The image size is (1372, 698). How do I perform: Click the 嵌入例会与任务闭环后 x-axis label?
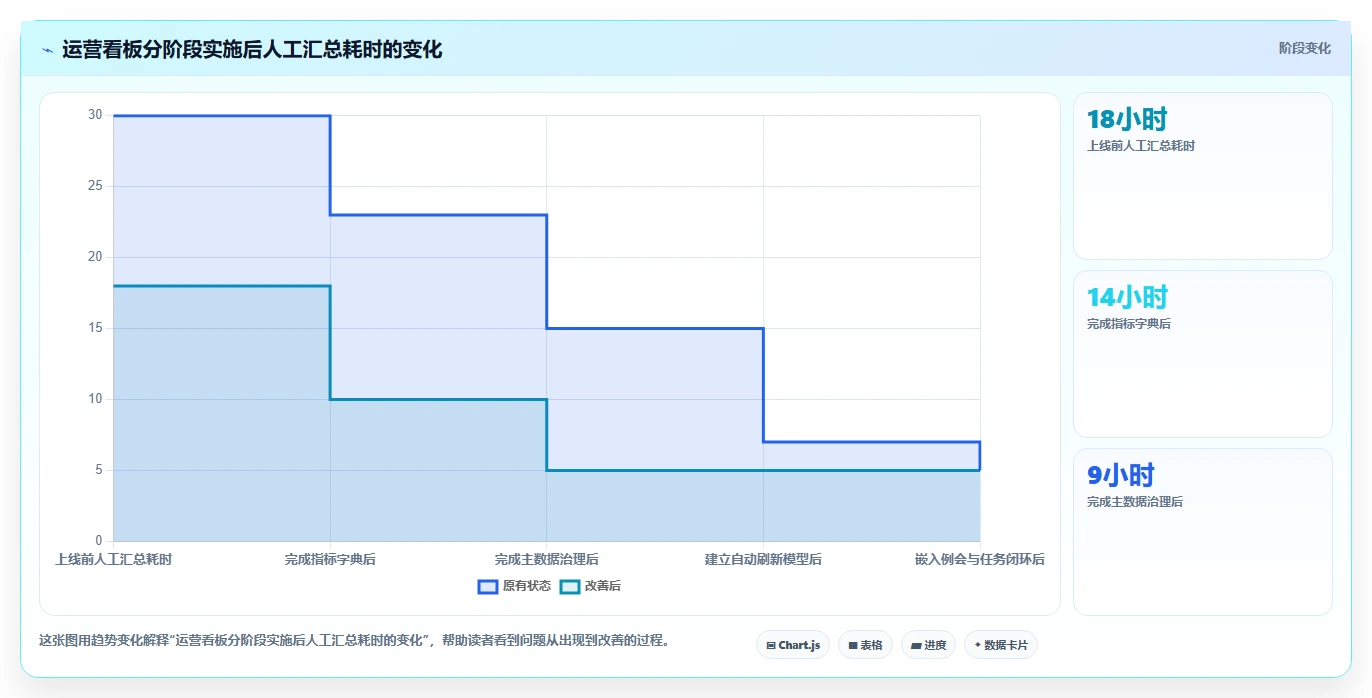click(x=980, y=559)
